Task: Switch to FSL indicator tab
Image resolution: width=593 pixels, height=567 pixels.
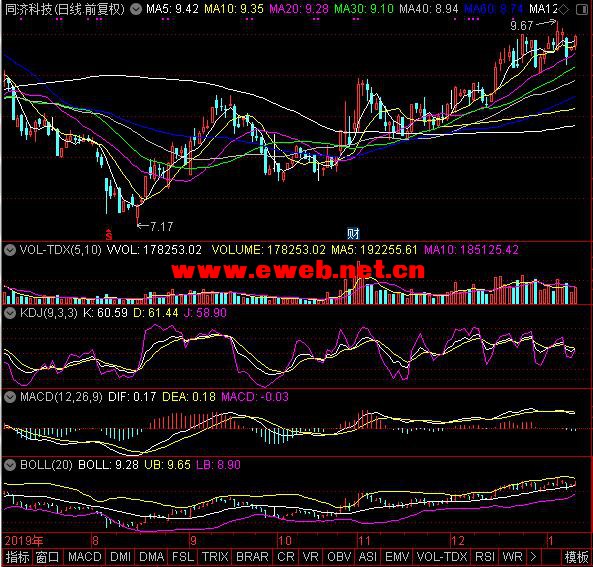Action: [183, 557]
